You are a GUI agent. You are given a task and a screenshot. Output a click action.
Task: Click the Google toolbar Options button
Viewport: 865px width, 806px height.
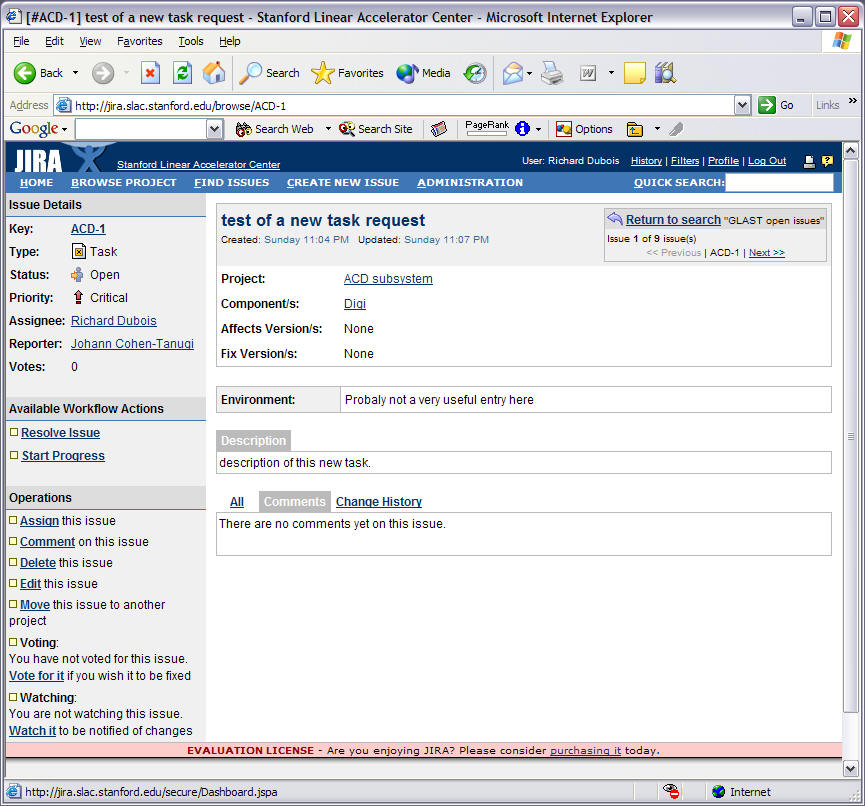(x=584, y=129)
